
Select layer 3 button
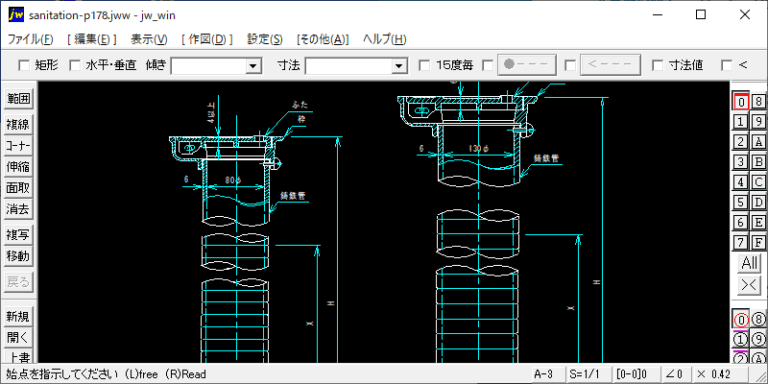[x=741, y=162]
